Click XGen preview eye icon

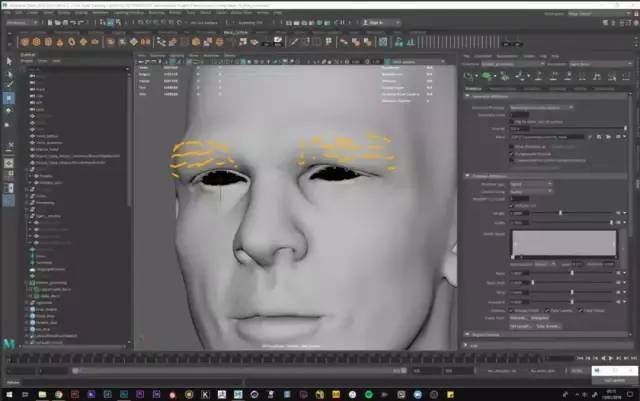coord(469,76)
